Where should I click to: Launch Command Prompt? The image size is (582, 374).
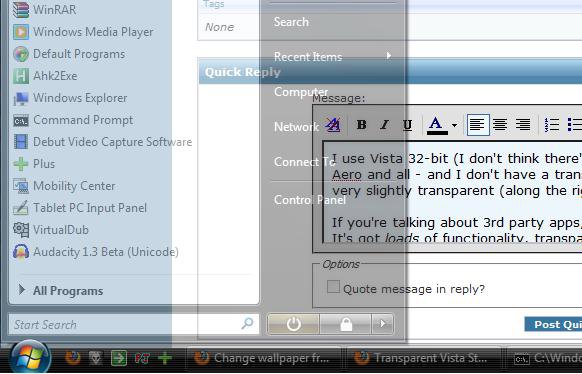(73, 120)
